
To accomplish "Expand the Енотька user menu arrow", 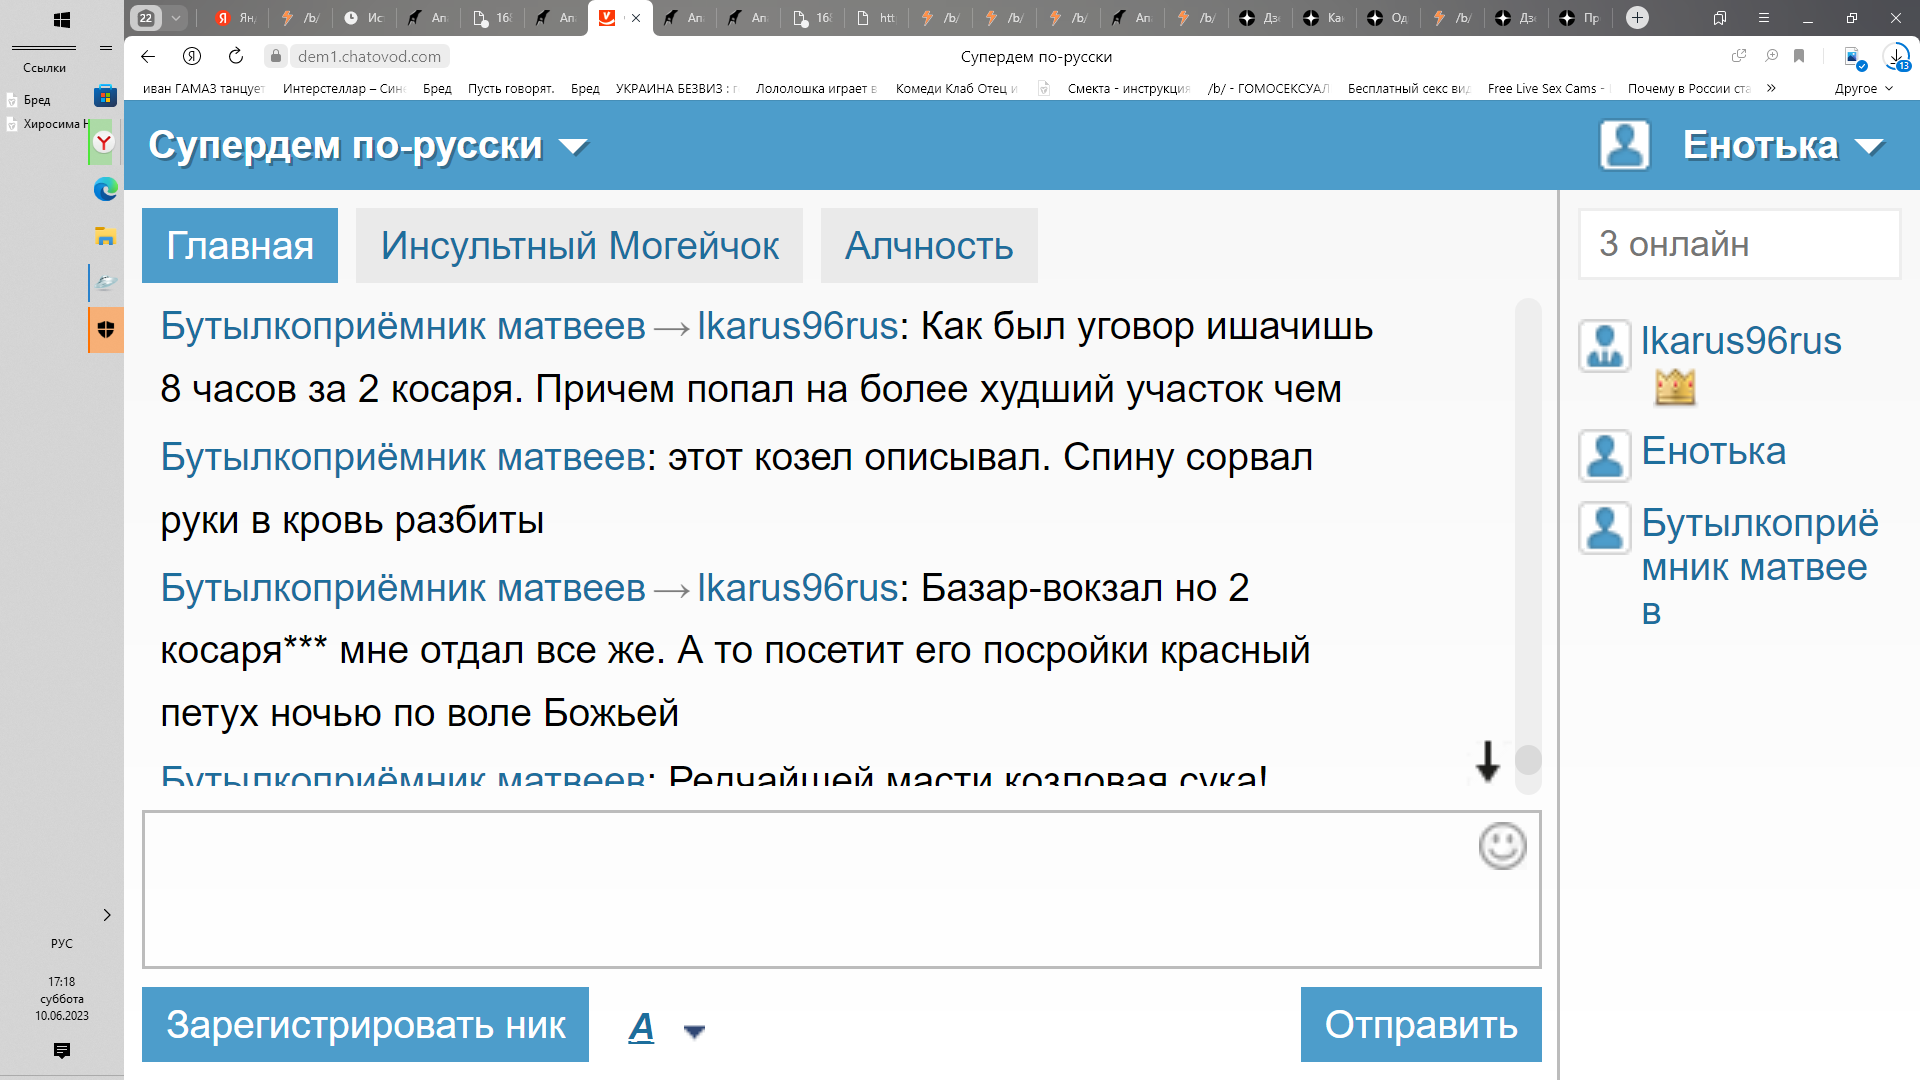I will pos(1869,147).
